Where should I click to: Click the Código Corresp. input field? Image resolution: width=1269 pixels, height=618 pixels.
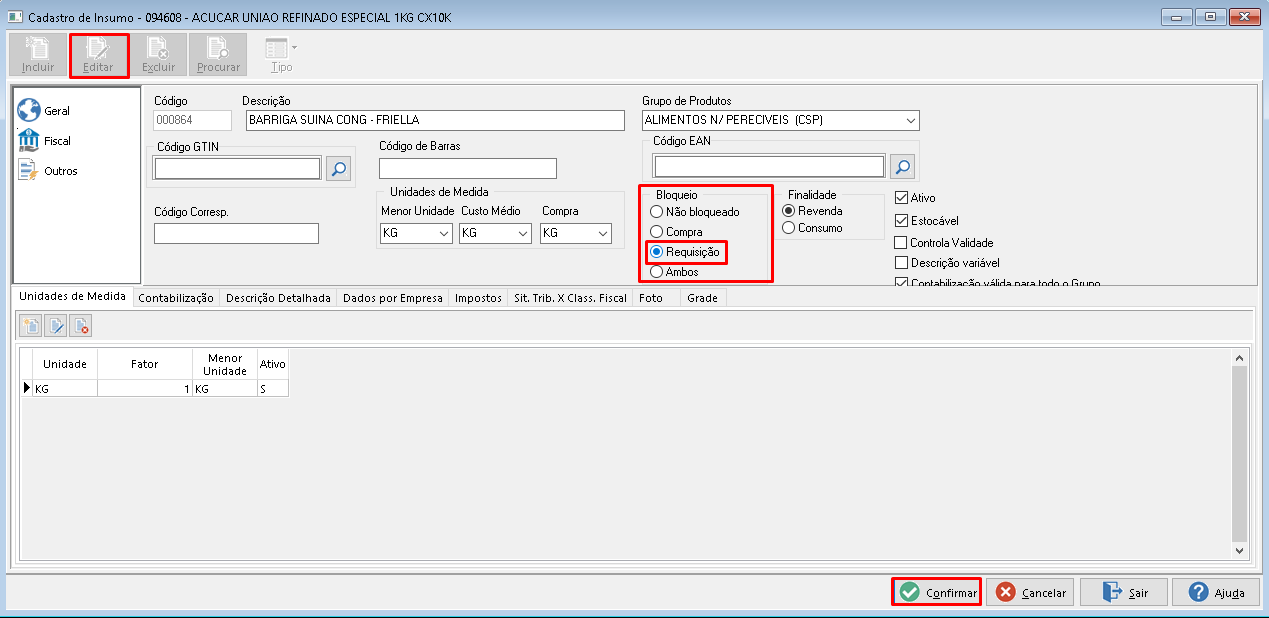click(236, 233)
